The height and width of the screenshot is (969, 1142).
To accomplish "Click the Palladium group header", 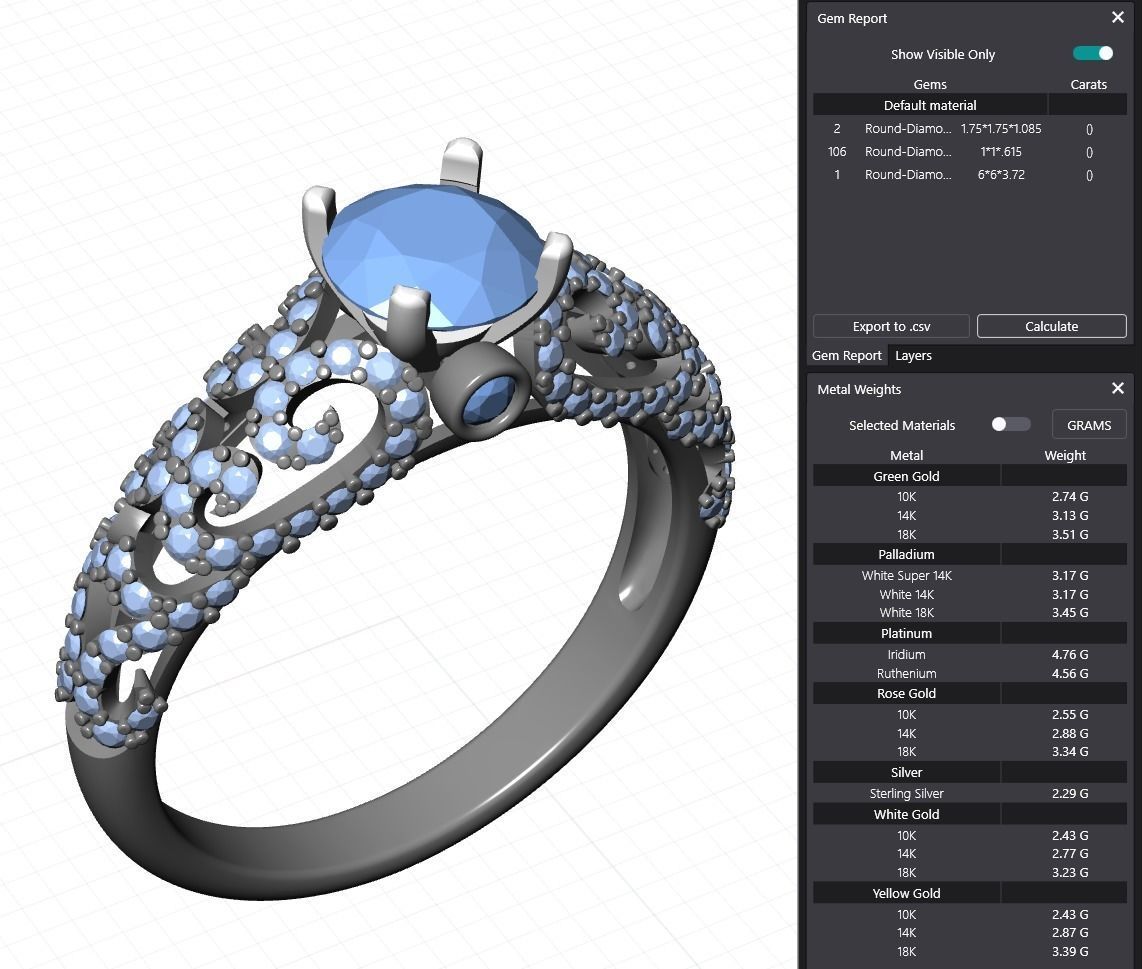I will (x=969, y=554).
